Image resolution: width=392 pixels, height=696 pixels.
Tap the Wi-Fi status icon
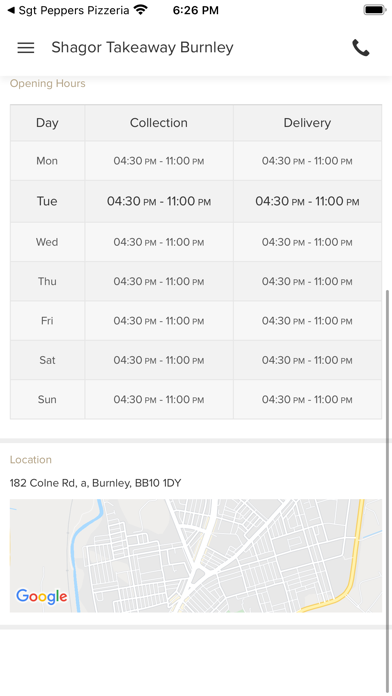(141, 10)
